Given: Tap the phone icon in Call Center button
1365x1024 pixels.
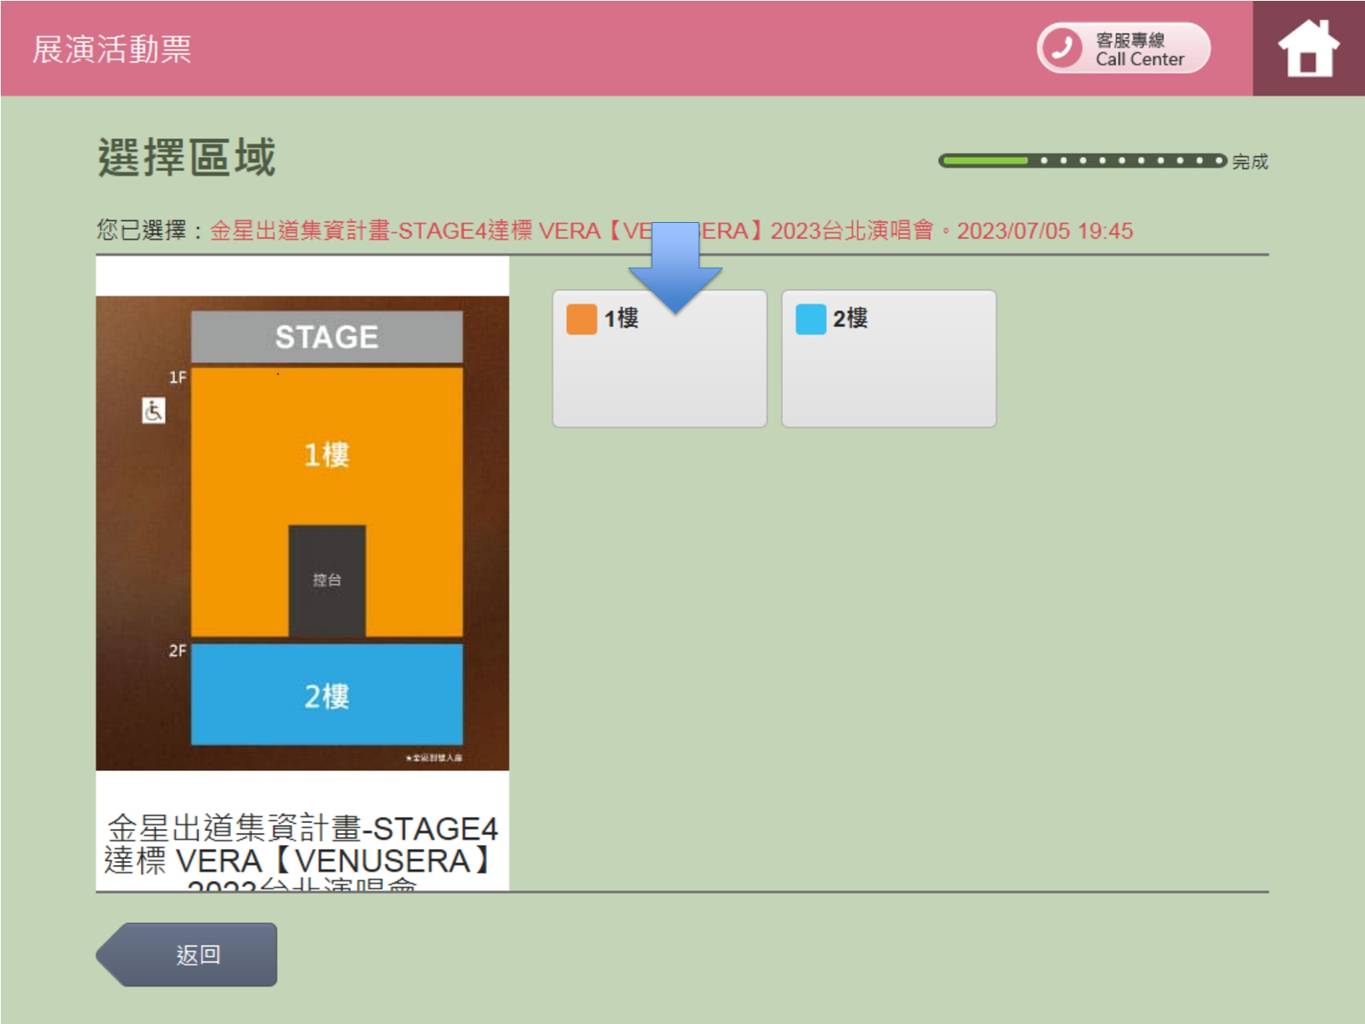Looking at the screenshot, I should pyautogui.click(x=1062, y=48).
